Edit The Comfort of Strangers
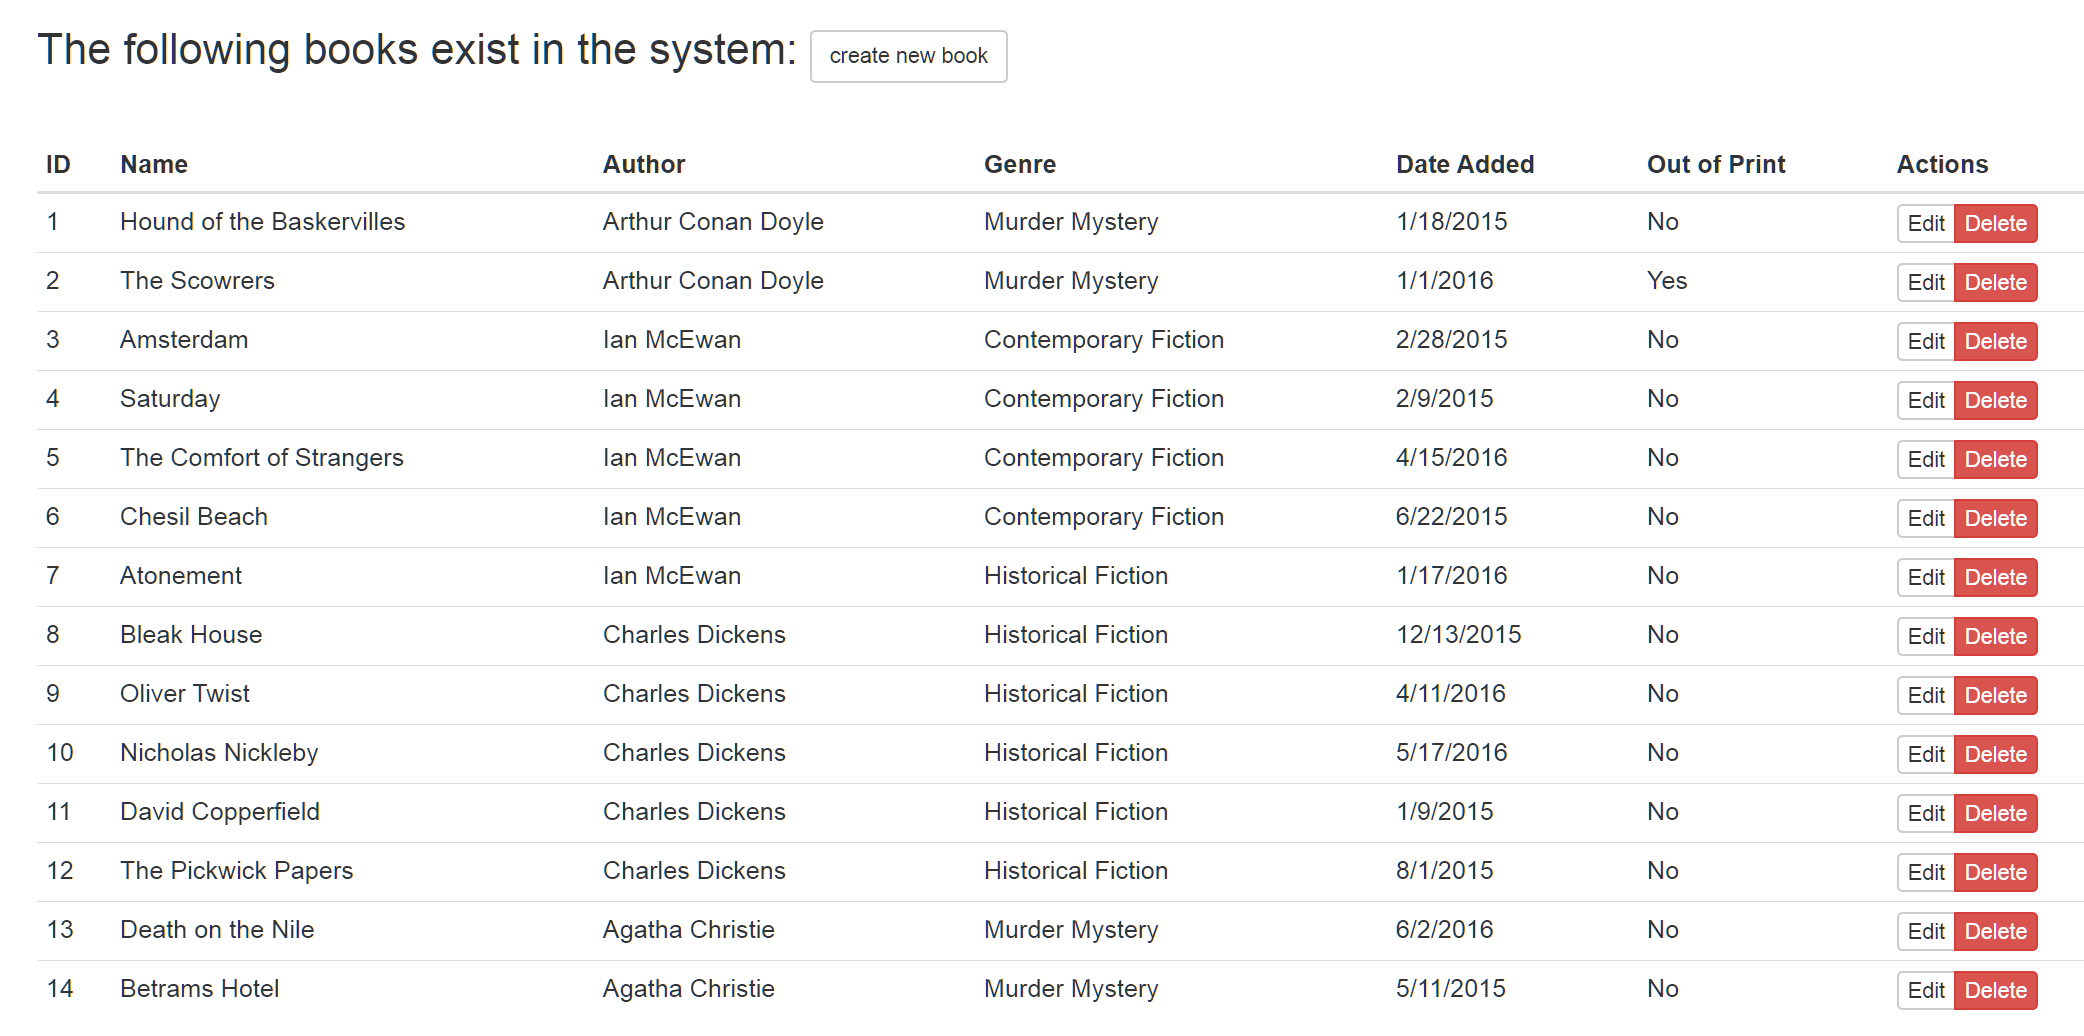The image size is (2084, 1036). click(1925, 459)
